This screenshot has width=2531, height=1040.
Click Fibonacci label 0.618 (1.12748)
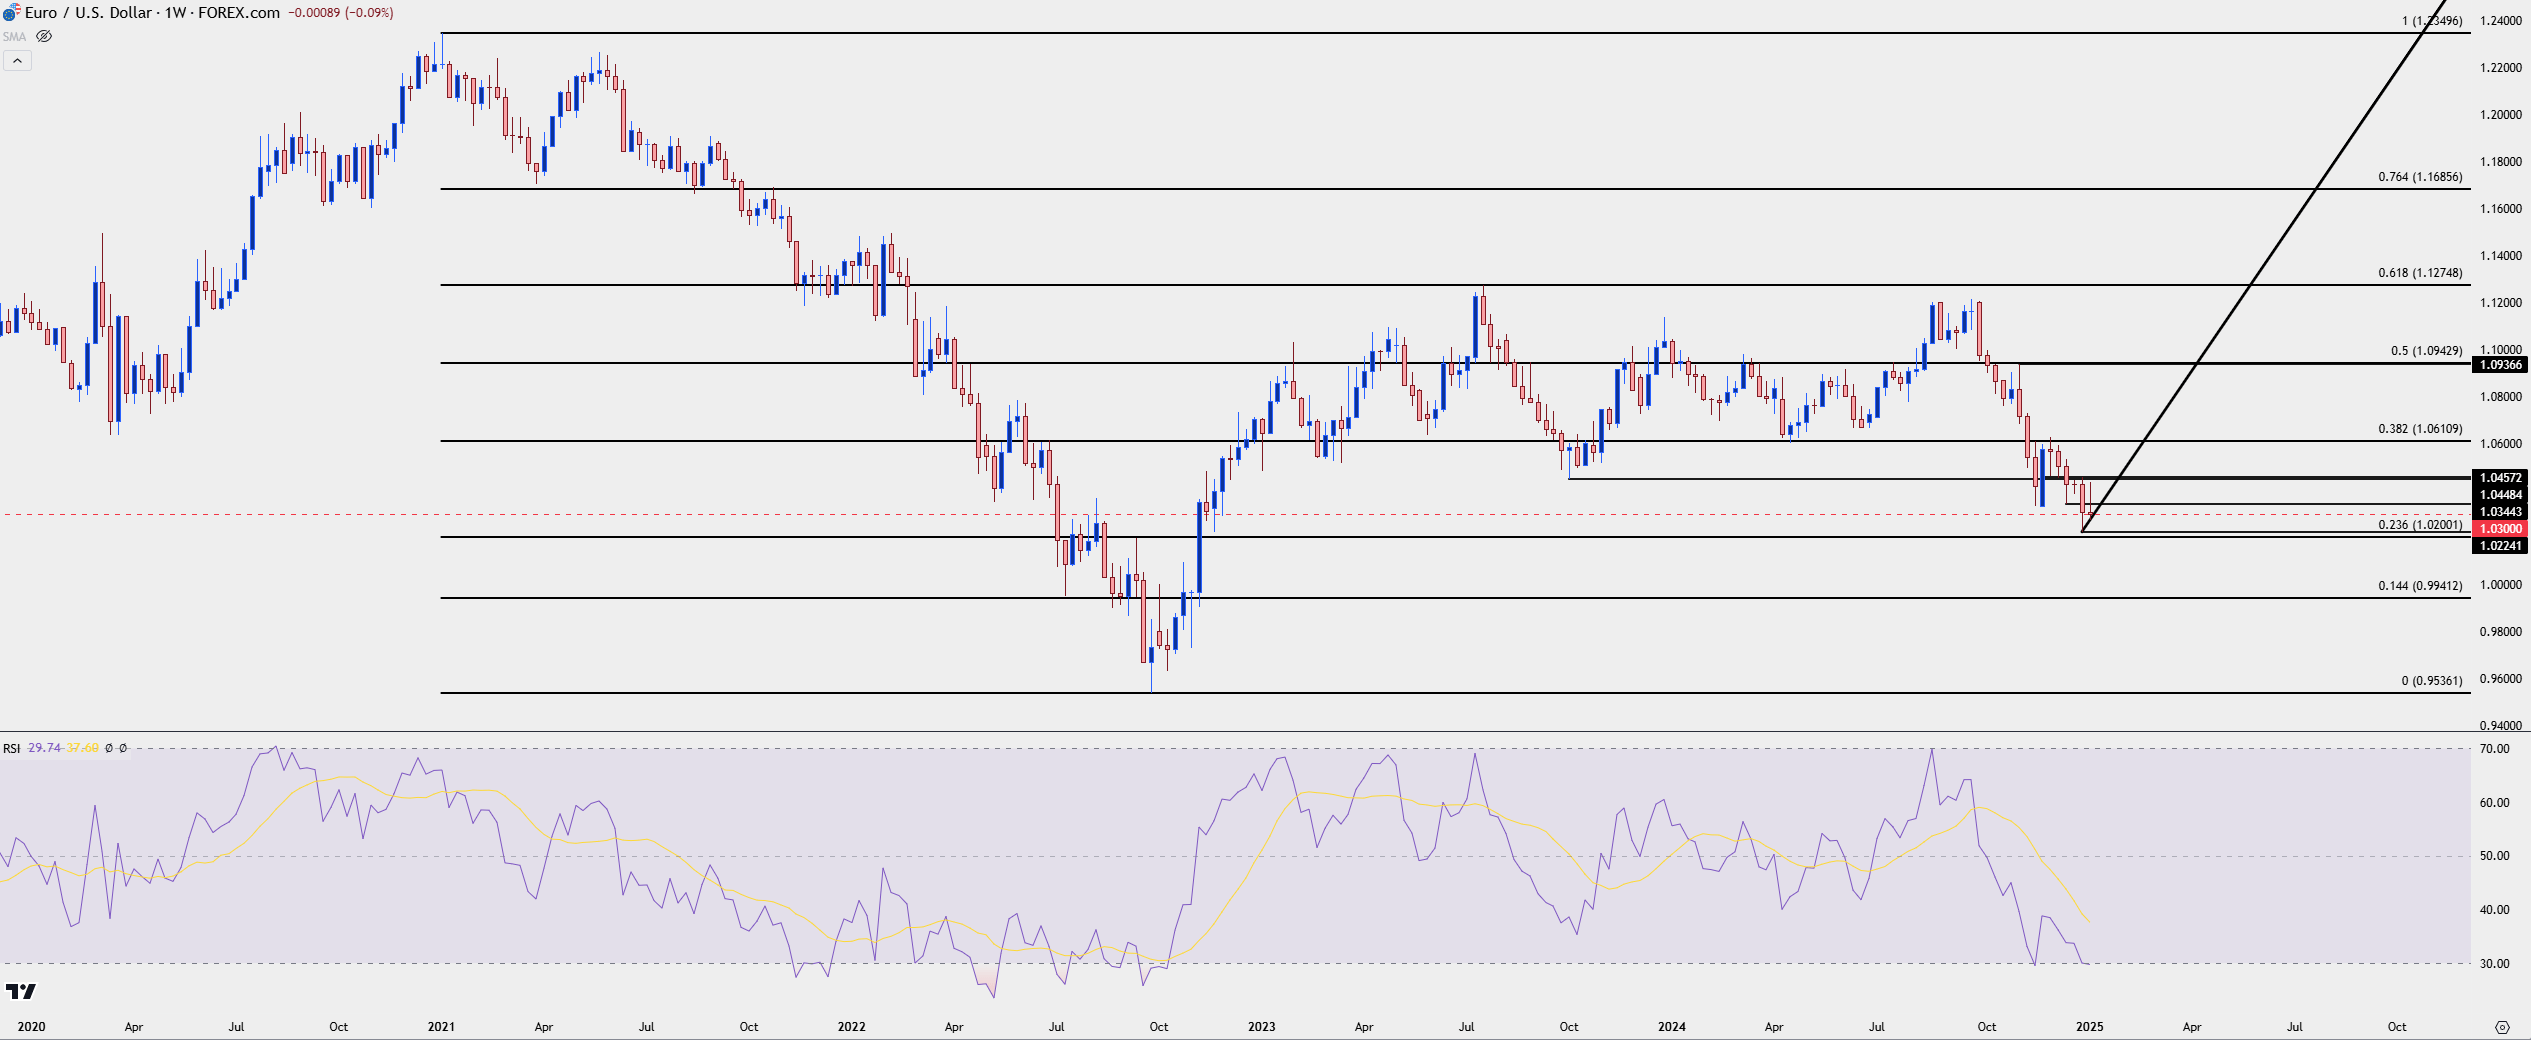click(x=2420, y=273)
